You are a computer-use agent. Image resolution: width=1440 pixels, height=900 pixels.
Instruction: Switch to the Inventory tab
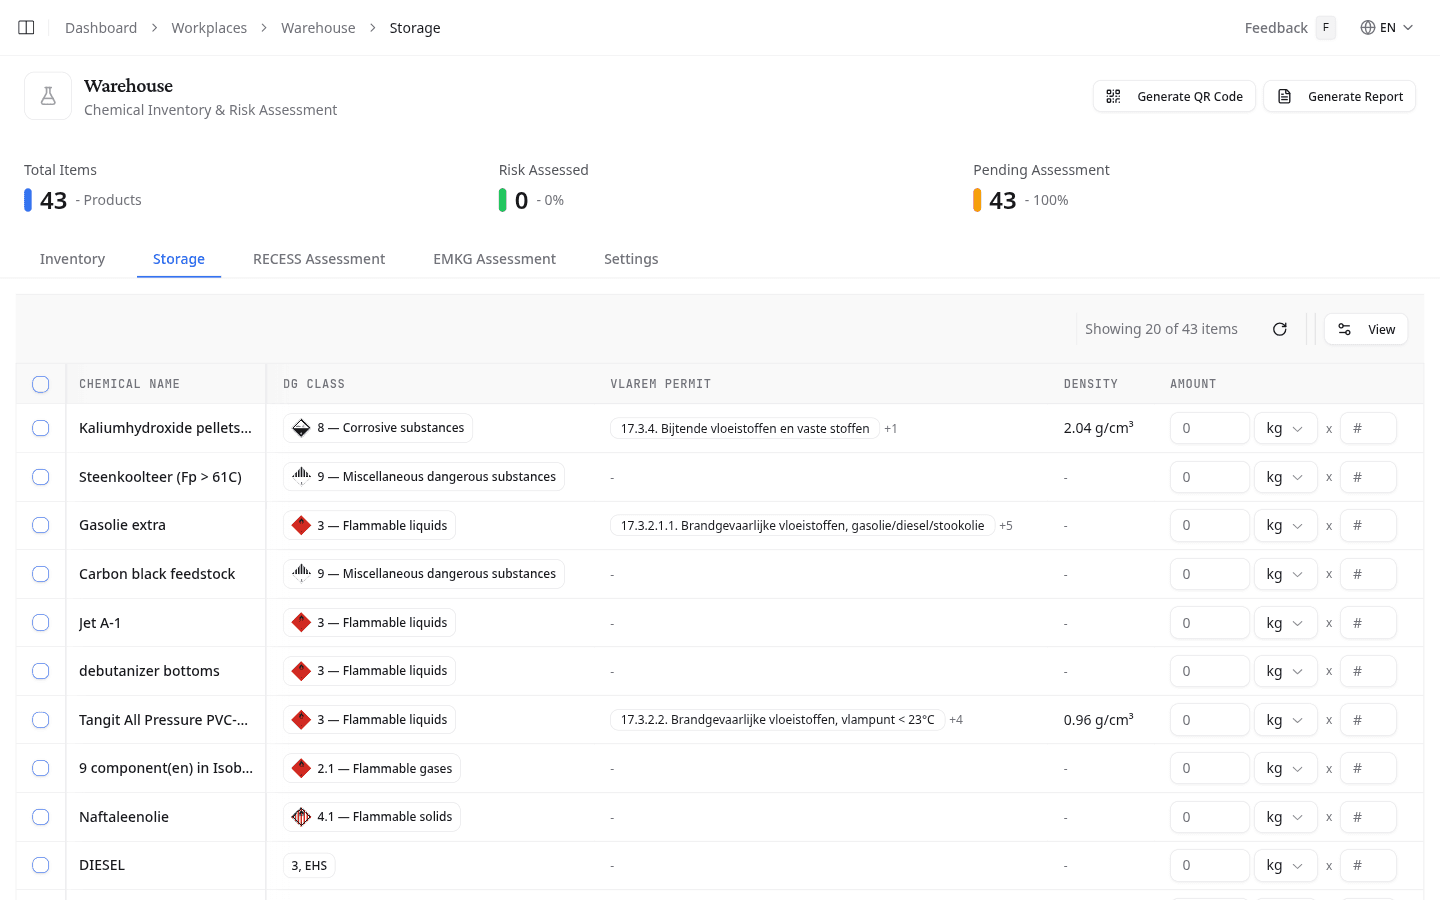click(x=72, y=258)
